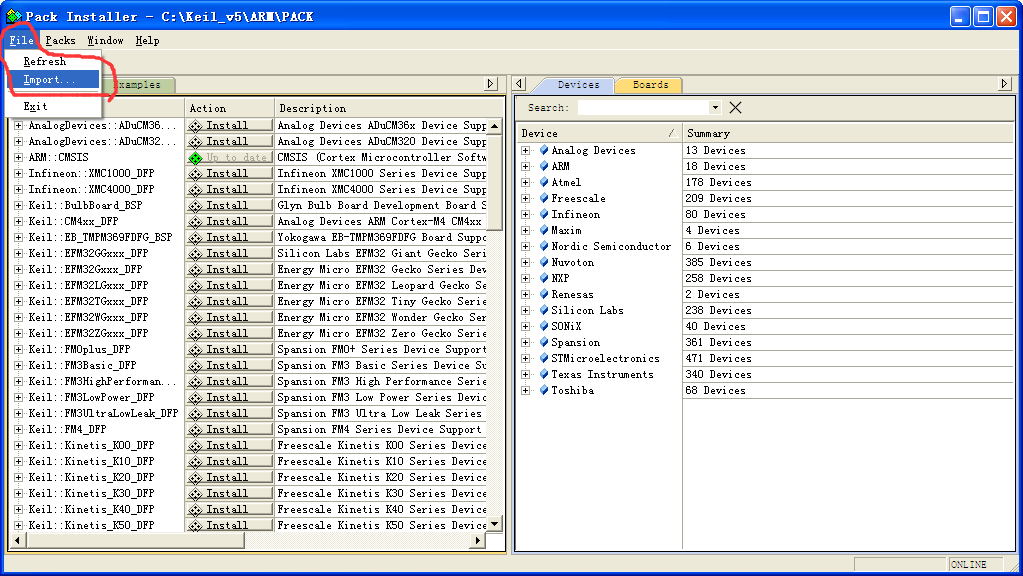The height and width of the screenshot is (576, 1023).
Task: Click packs list horizontal scrollbar right arrow
Action: [x=478, y=540]
